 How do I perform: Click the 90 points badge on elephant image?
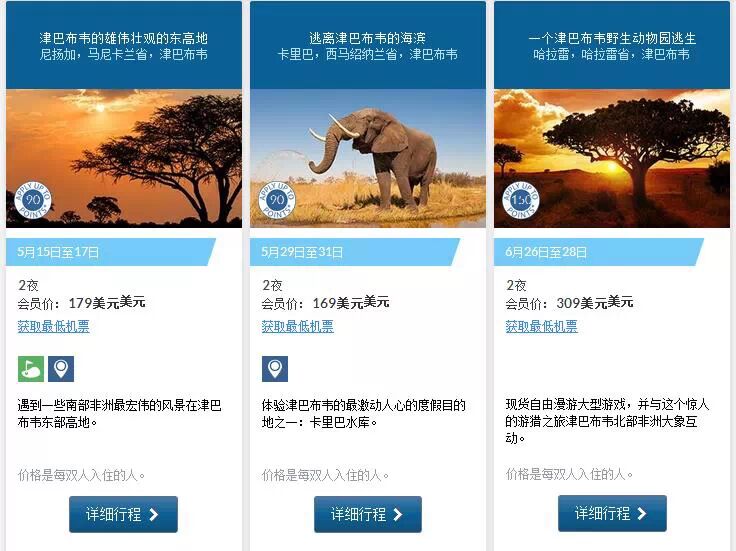(277, 200)
